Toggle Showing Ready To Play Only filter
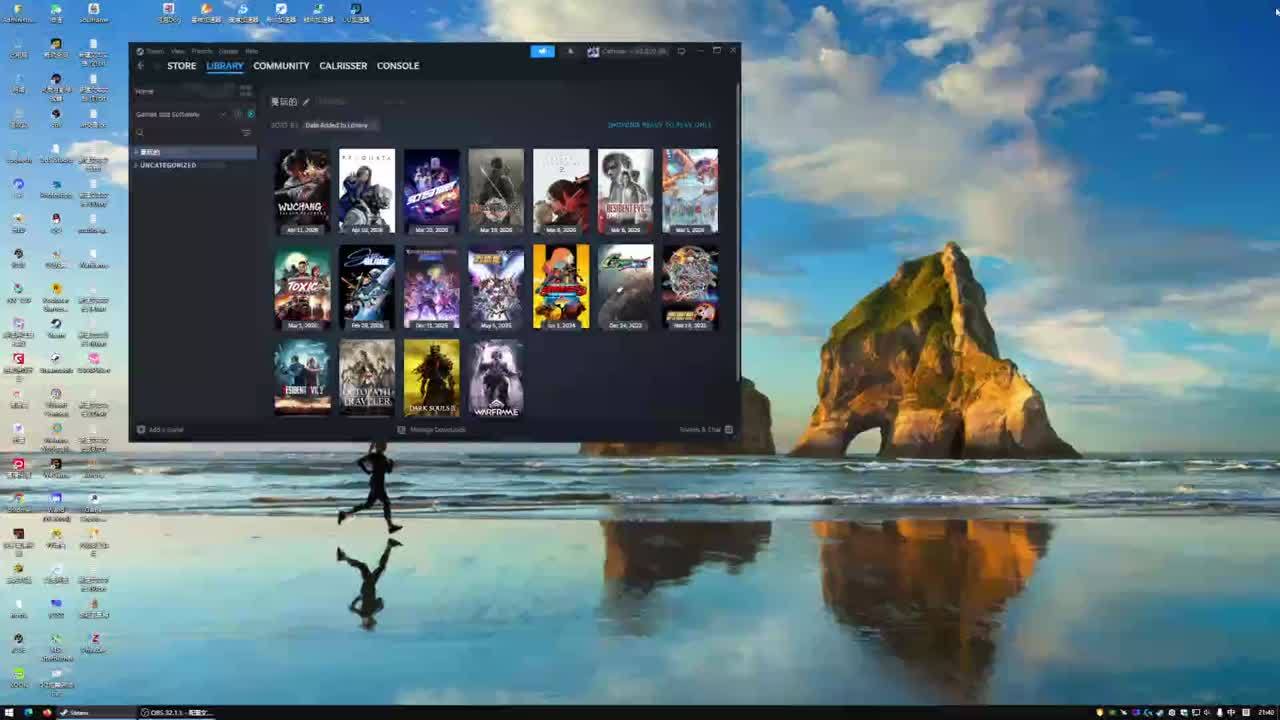The width and height of the screenshot is (1280, 720). pyautogui.click(x=659, y=125)
